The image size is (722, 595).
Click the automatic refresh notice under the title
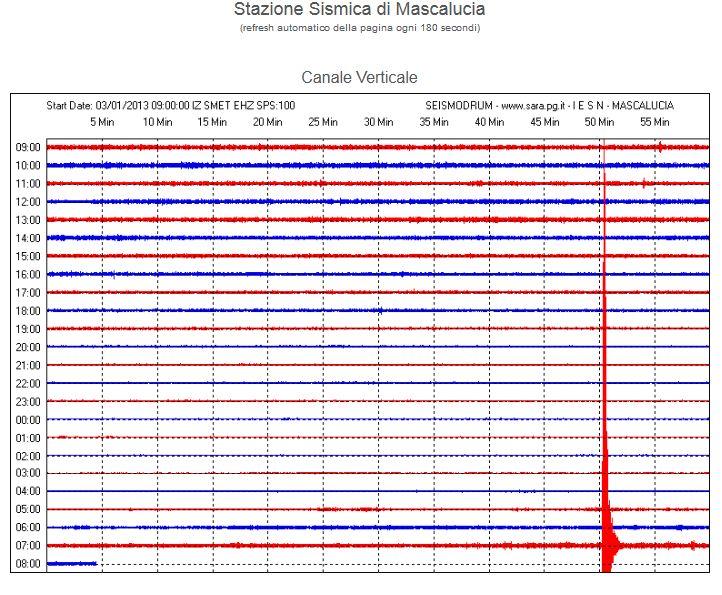tap(360, 28)
